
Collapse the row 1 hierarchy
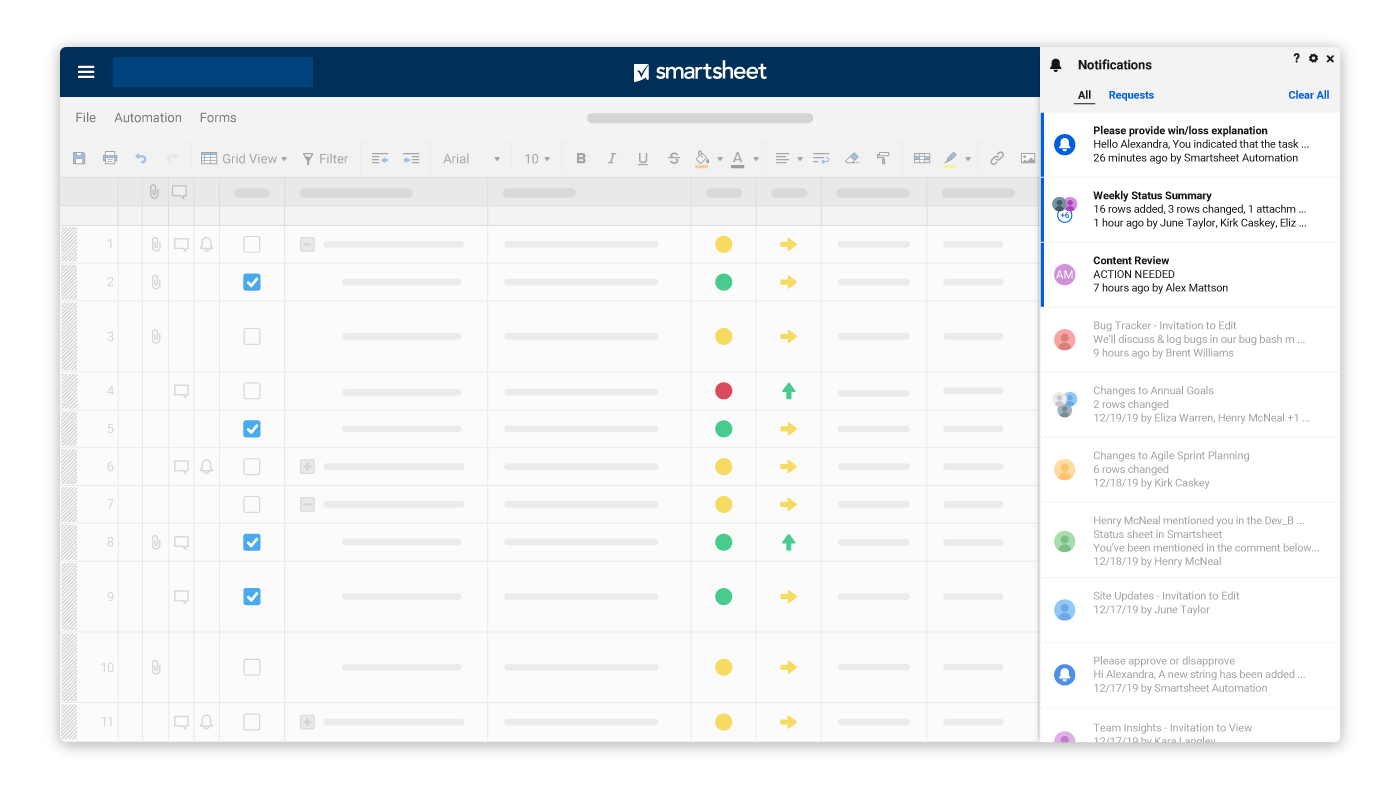[x=307, y=244]
